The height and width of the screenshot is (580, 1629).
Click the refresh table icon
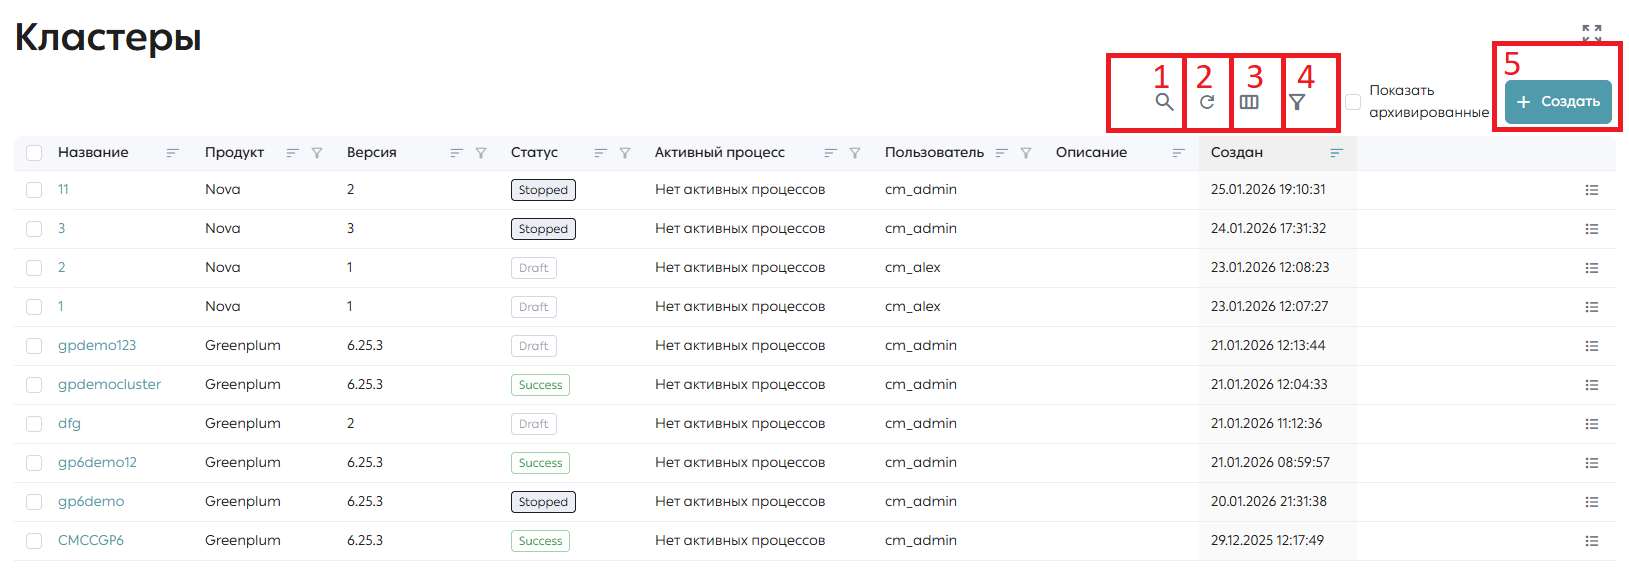tap(1207, 101)
